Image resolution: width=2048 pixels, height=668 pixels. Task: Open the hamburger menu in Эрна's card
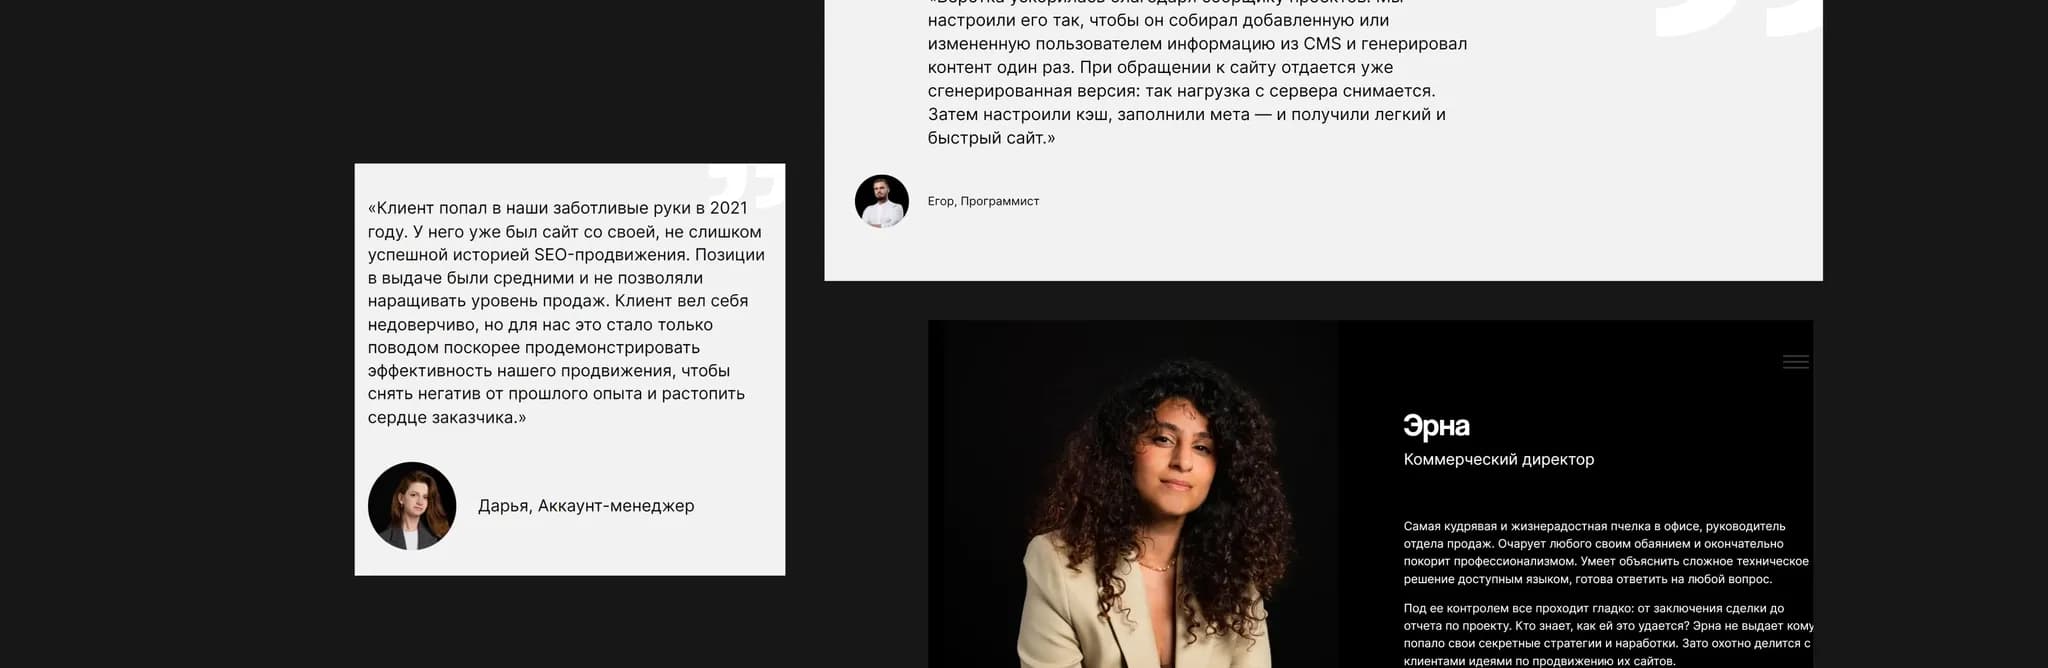point(1795,362)
